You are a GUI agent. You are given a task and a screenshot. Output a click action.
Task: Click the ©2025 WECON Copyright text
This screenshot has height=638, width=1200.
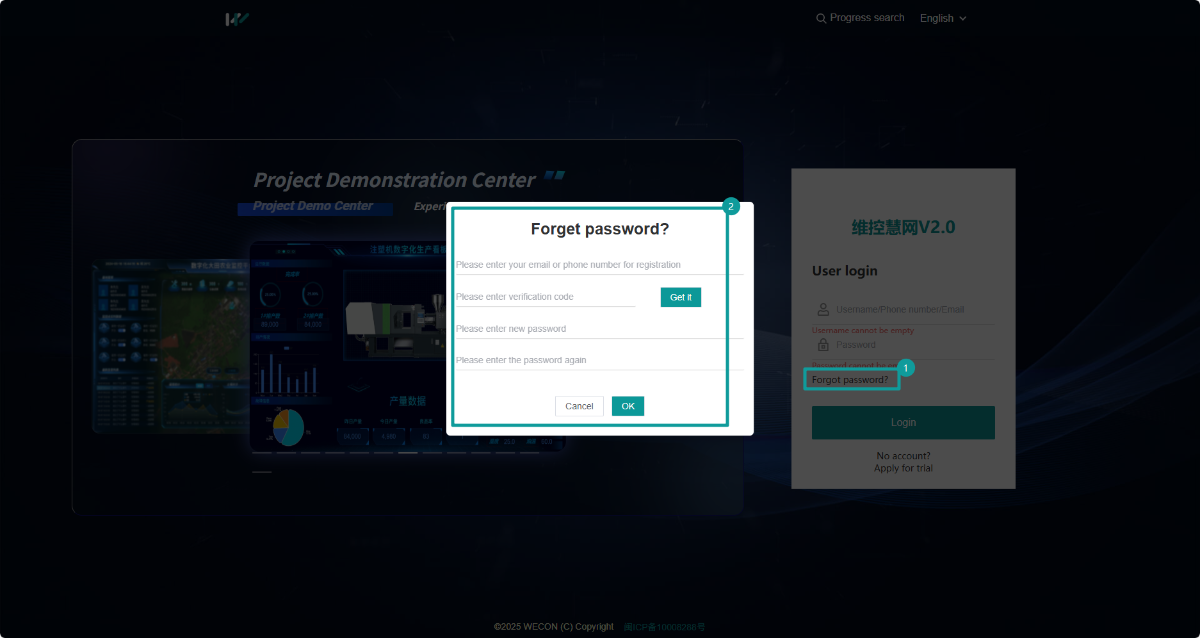pos(554,627)
